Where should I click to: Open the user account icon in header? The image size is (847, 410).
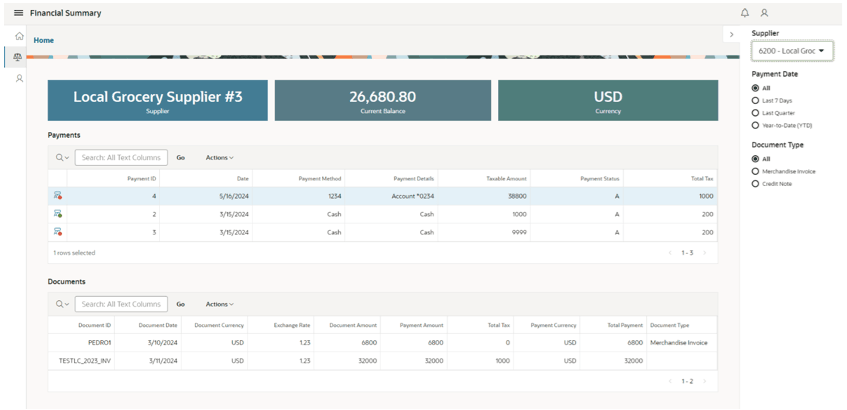coord(764,13)
